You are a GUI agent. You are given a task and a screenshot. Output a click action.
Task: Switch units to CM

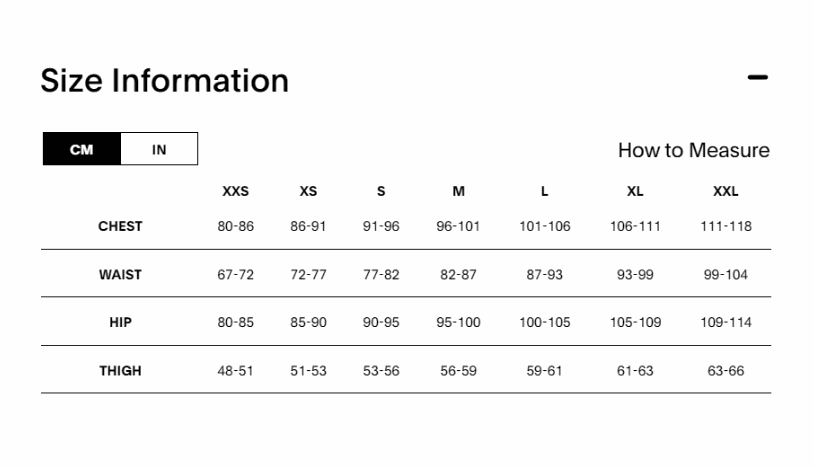pyautogui.click(x=82, y=149)
